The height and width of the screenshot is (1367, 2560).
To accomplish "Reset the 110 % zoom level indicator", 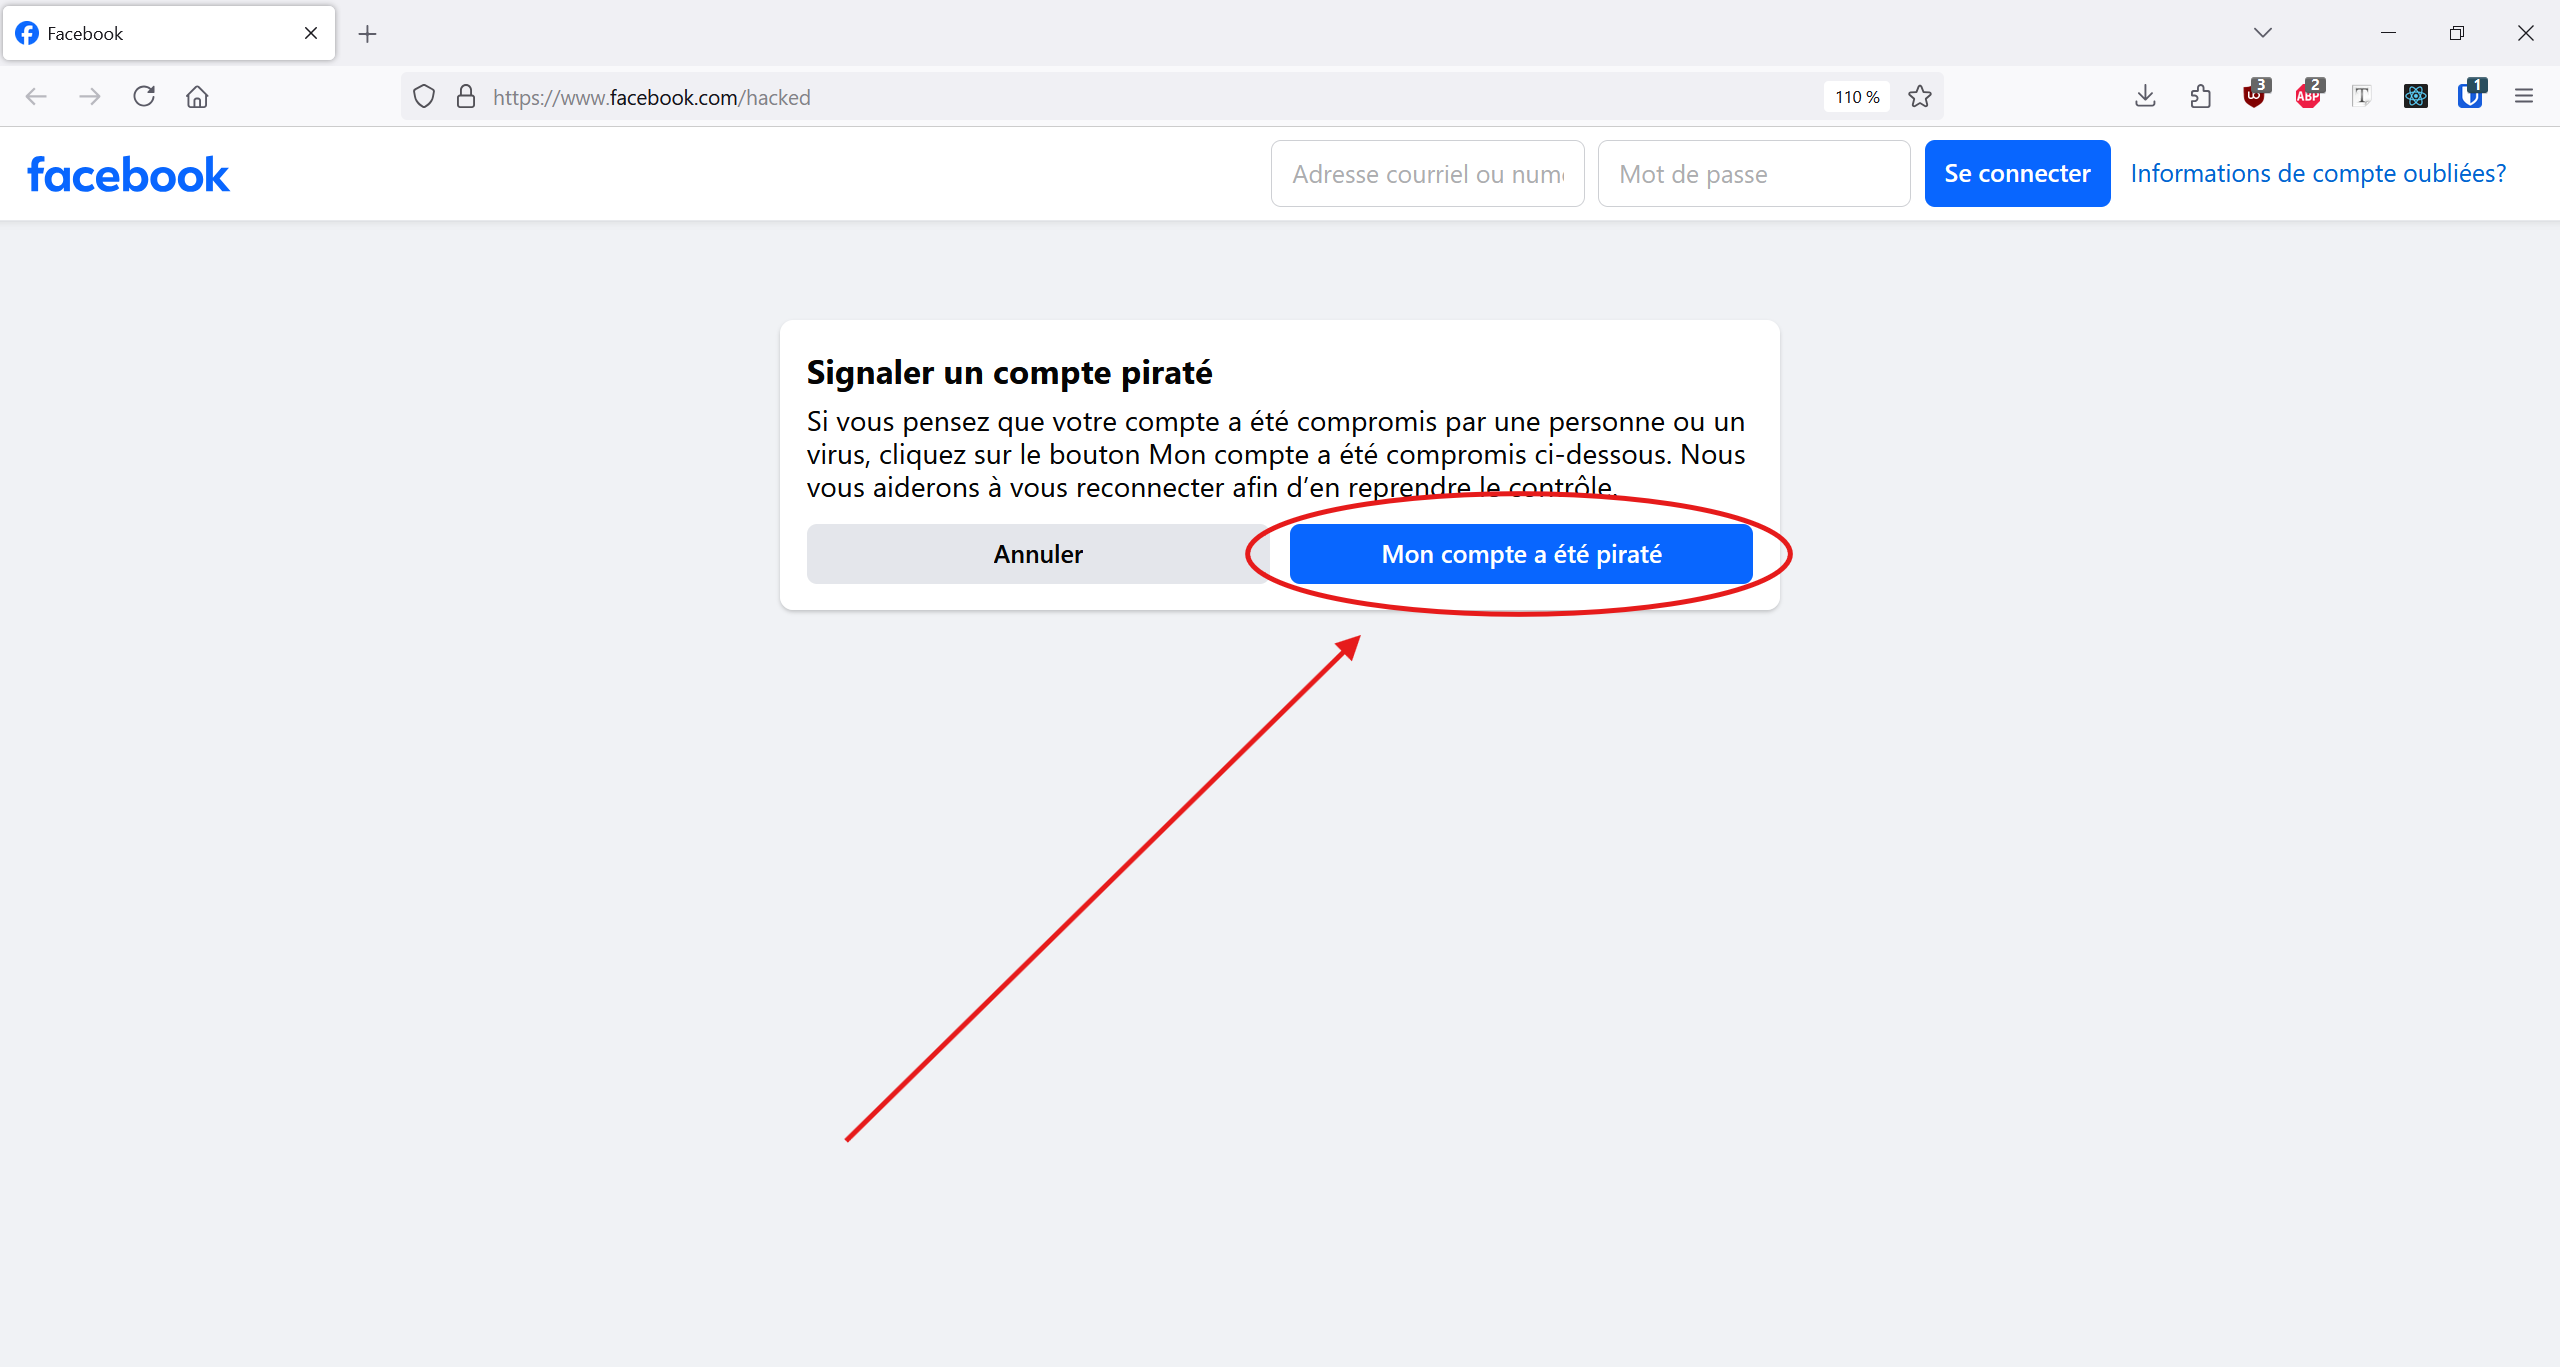I will 1857,97.
